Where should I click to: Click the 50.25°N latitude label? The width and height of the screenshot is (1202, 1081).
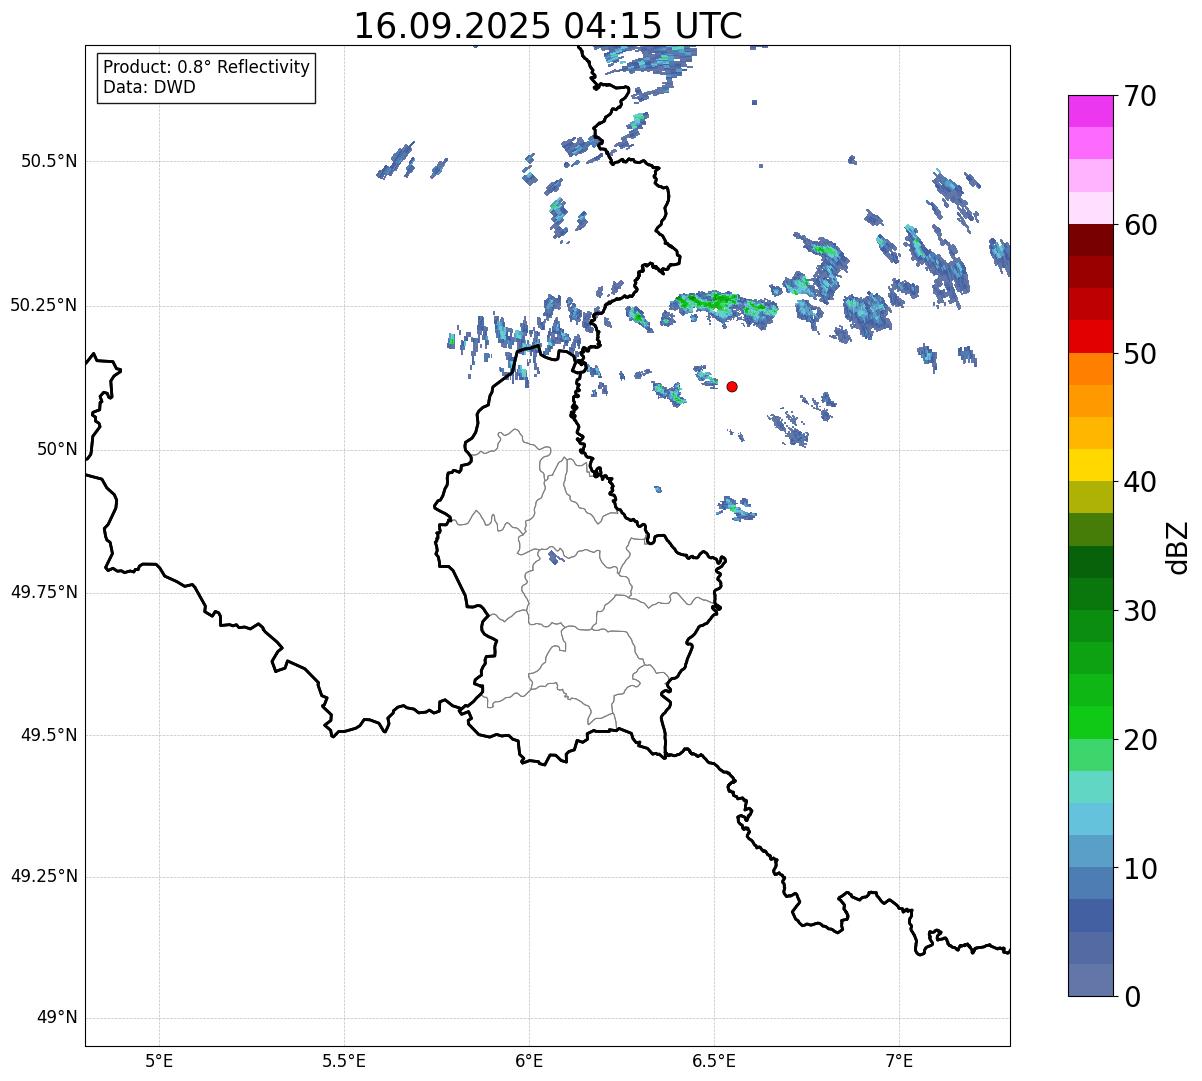click(43, 305)
